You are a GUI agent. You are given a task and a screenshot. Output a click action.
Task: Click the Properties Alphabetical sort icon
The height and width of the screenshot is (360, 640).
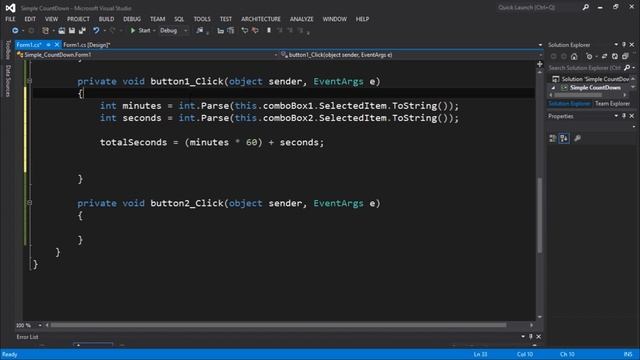pyautogui.click(x=564, y=139)
